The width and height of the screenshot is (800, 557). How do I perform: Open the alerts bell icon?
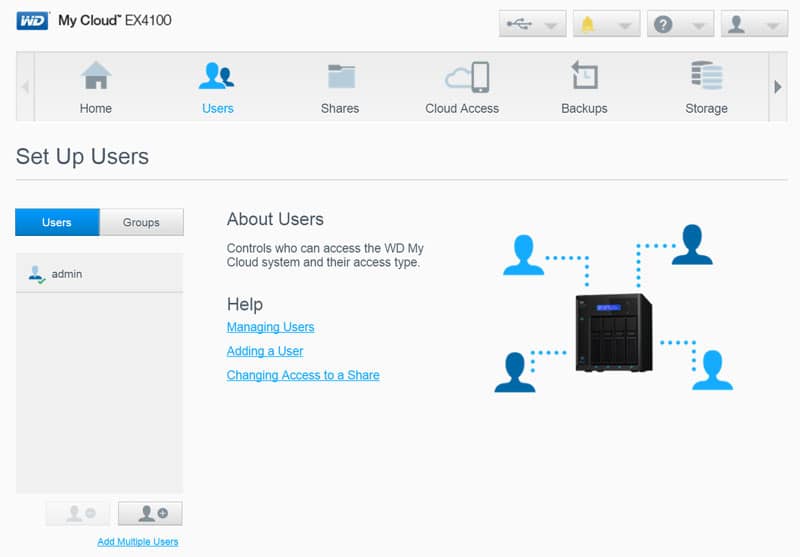tap(588, 24)
